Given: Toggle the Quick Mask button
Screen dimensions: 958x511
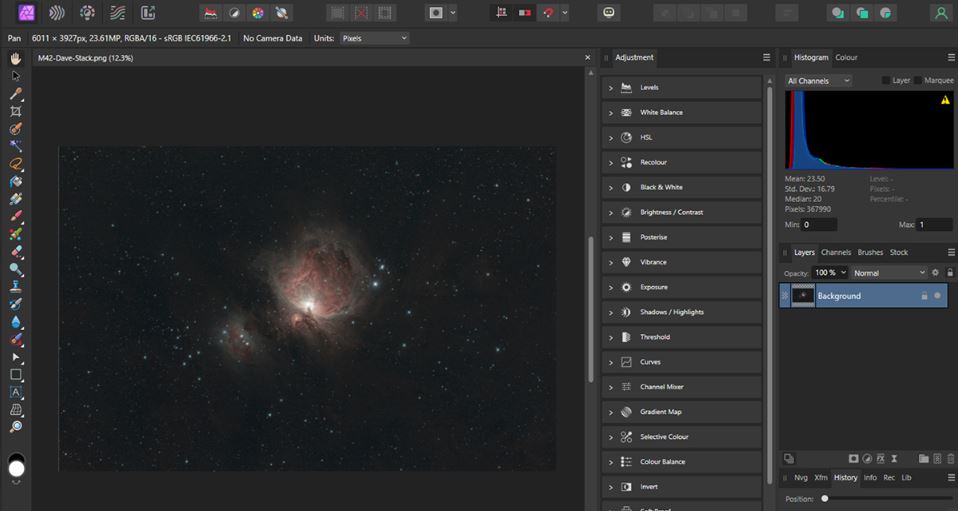Looking at the screenshot, I should click(x=436, y=13).
